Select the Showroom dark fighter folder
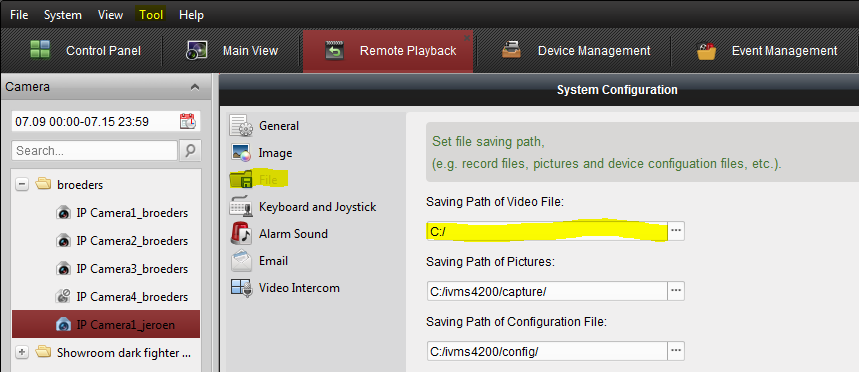 (124, 353)
